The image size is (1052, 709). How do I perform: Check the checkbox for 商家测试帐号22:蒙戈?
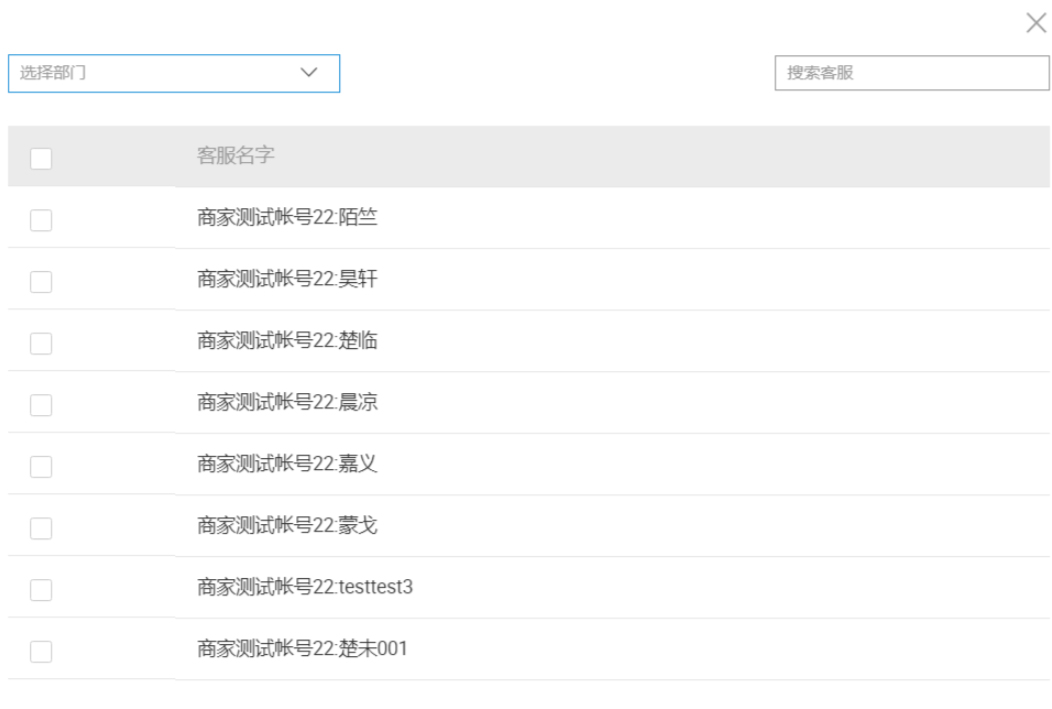point(41,527)
